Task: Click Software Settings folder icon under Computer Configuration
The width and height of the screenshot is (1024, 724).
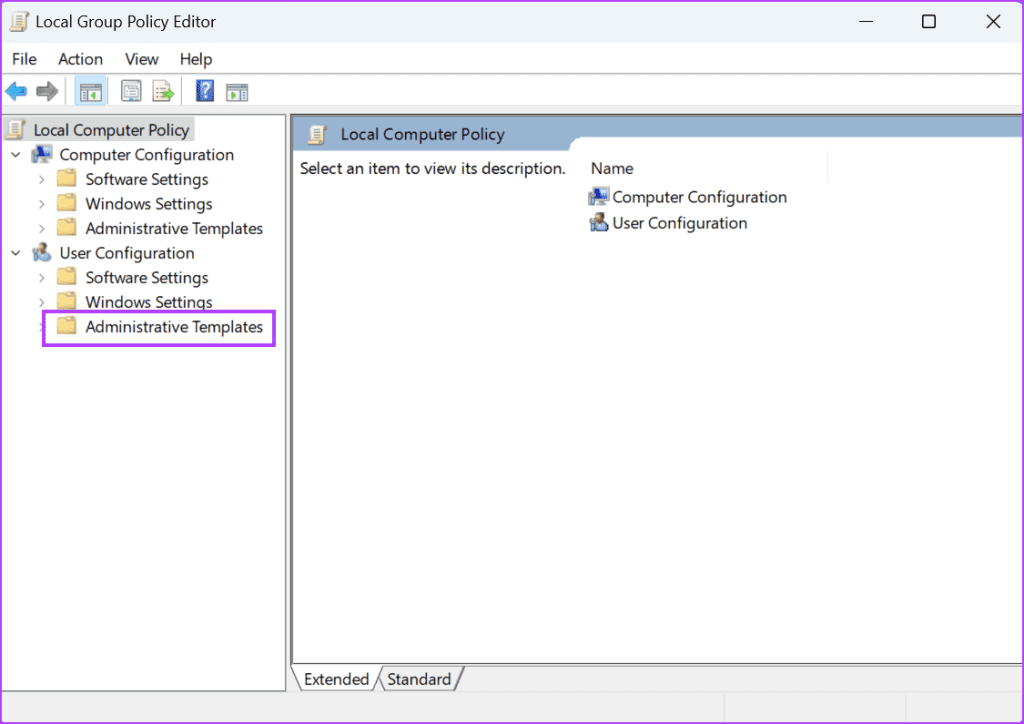Action: pyautogui.click(x=67, y=178)
